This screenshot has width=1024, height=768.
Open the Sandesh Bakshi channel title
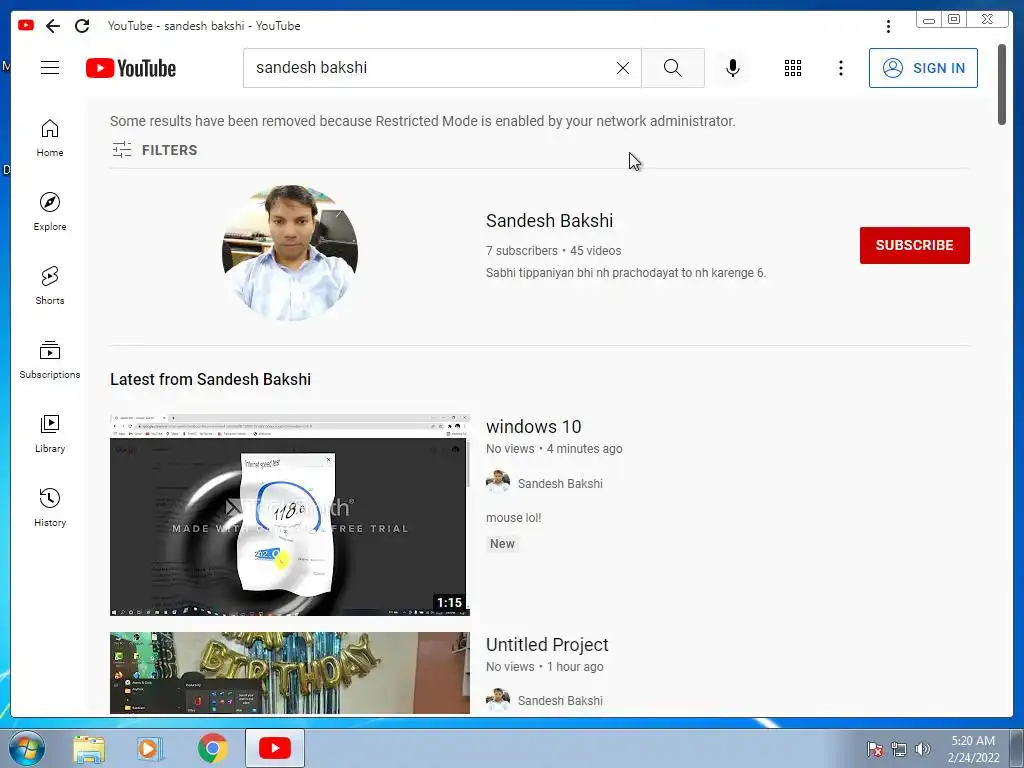coord(549,221)
